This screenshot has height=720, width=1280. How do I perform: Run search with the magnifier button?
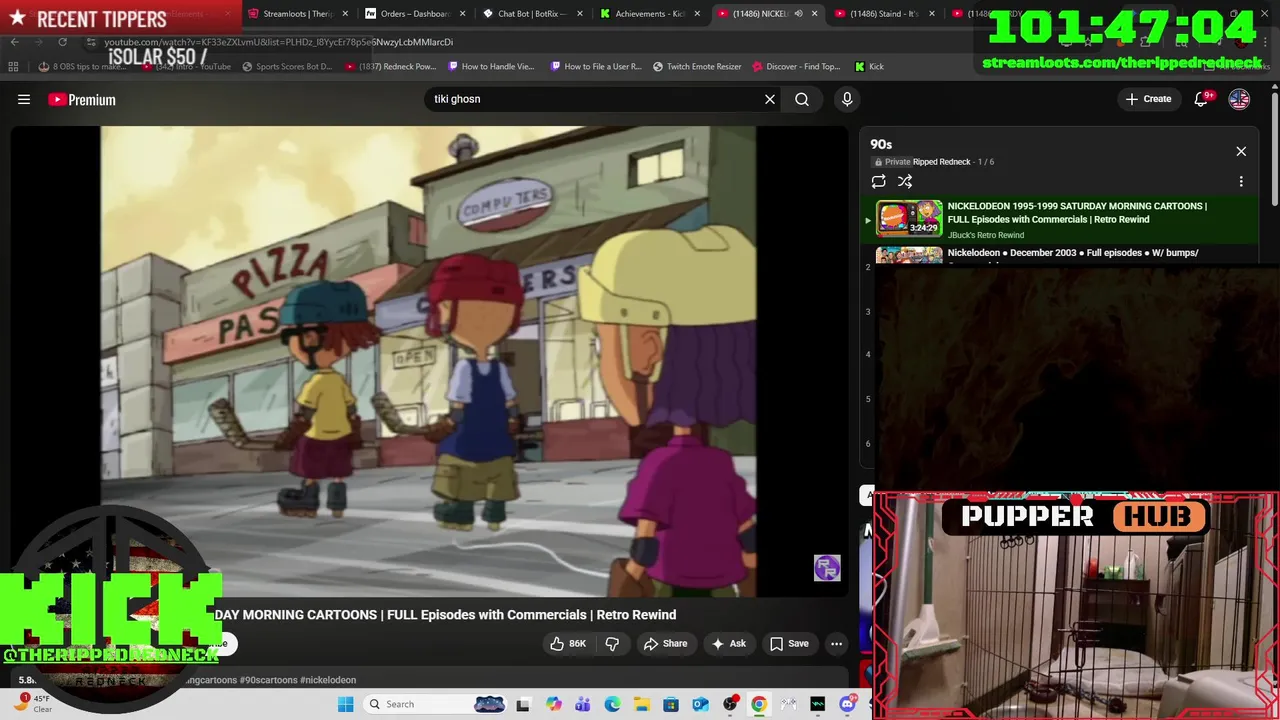(x=802, y=99)
